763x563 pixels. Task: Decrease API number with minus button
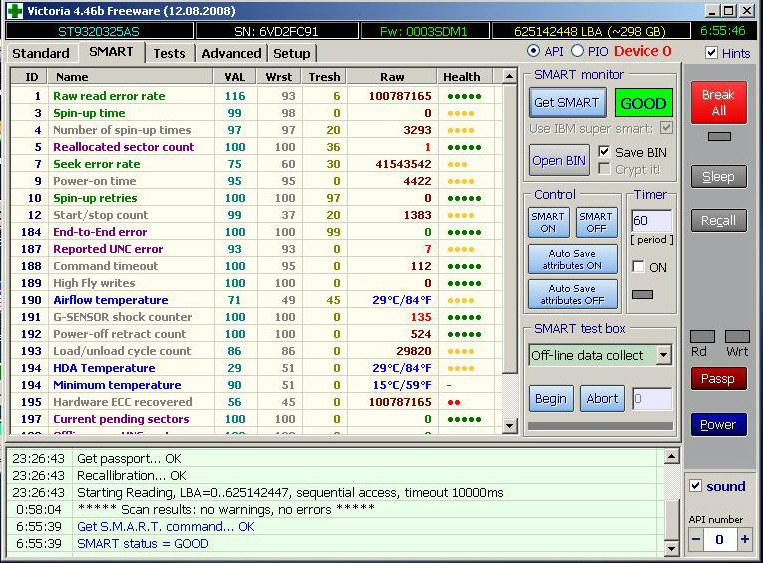(696, 539)
